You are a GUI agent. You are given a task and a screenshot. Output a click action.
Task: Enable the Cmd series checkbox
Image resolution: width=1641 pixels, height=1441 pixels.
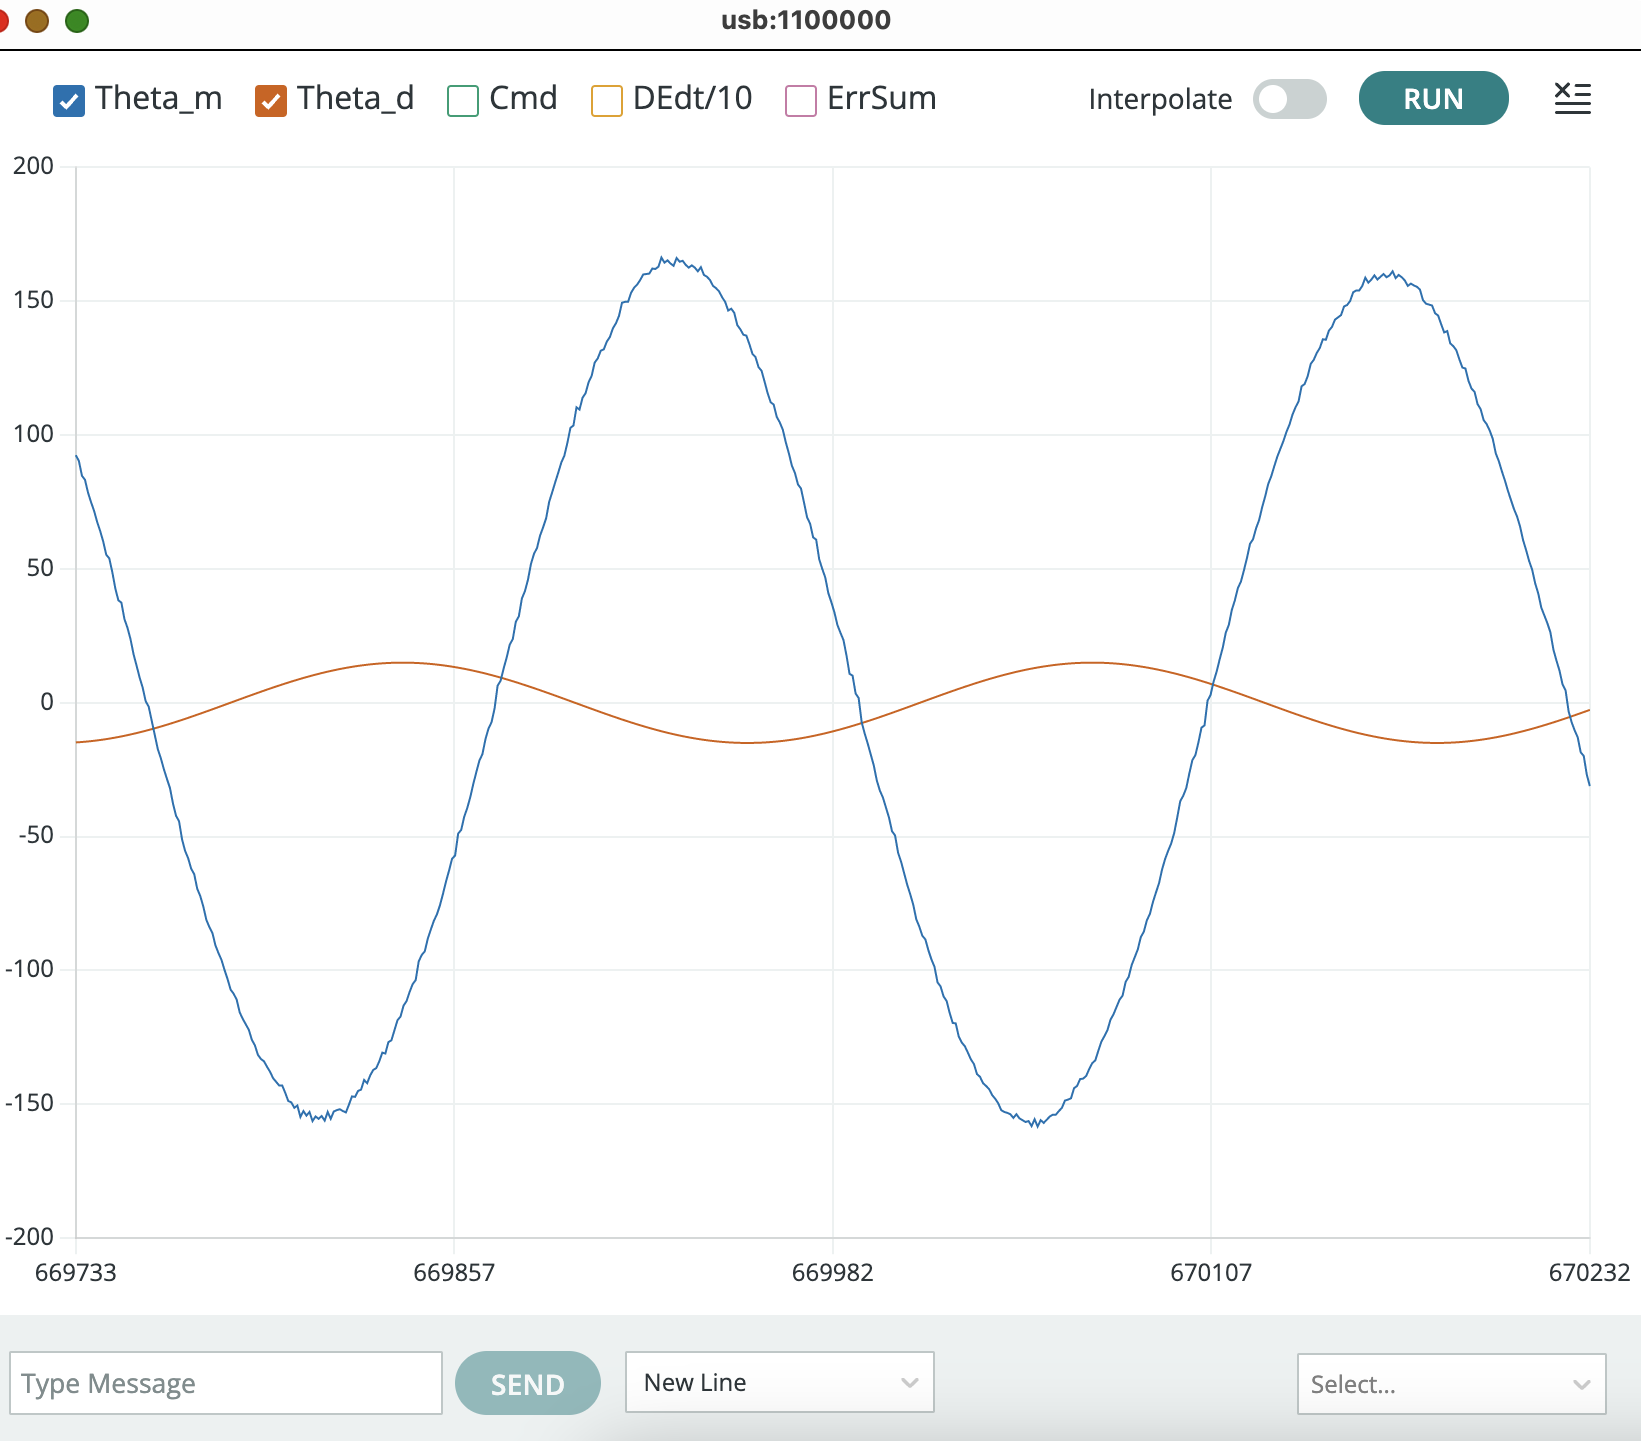[x=463, y=101]
